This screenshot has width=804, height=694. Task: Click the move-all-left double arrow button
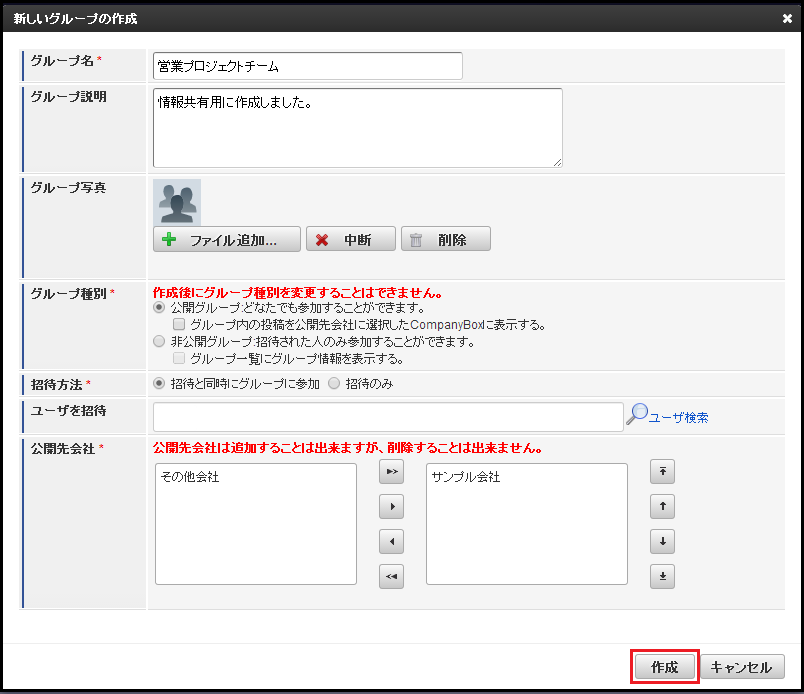pos(391,576)
